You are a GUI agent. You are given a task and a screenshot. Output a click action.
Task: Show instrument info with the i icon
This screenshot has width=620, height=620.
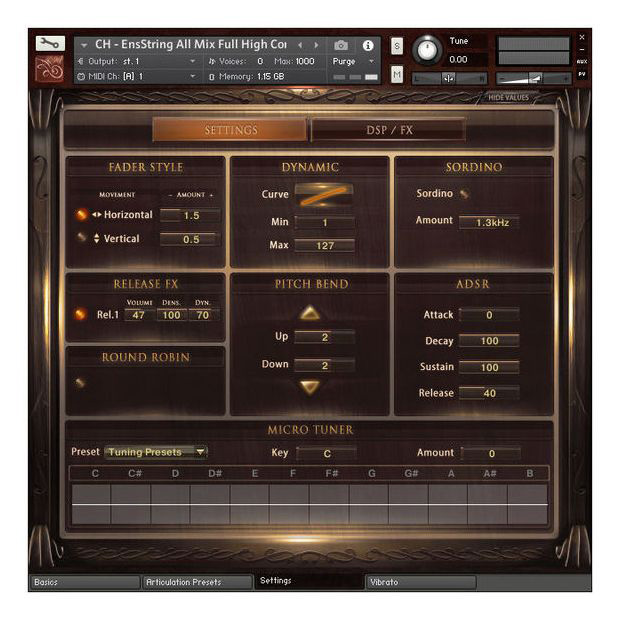pos(368,45)
